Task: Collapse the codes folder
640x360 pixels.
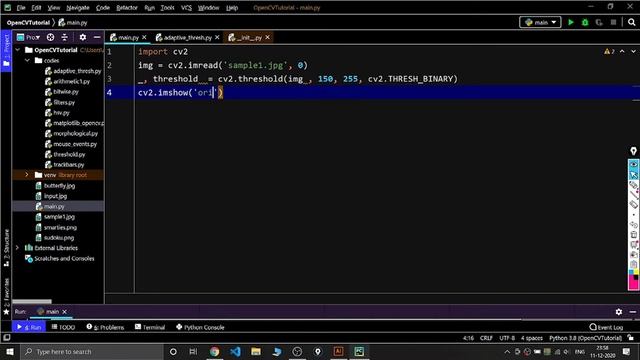Action: pos(27,60)
